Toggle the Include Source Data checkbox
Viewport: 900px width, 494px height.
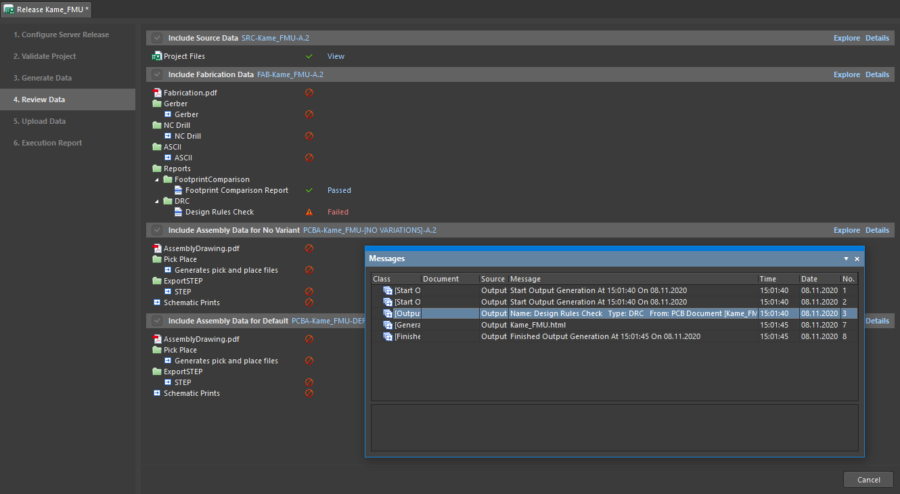pyautogui.click(x=157, y=38)
